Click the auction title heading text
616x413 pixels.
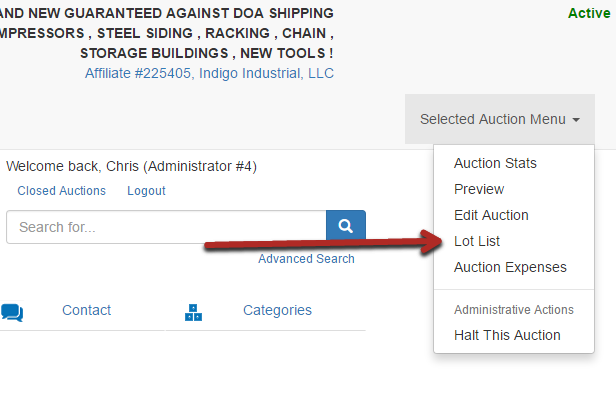point(167,33)
